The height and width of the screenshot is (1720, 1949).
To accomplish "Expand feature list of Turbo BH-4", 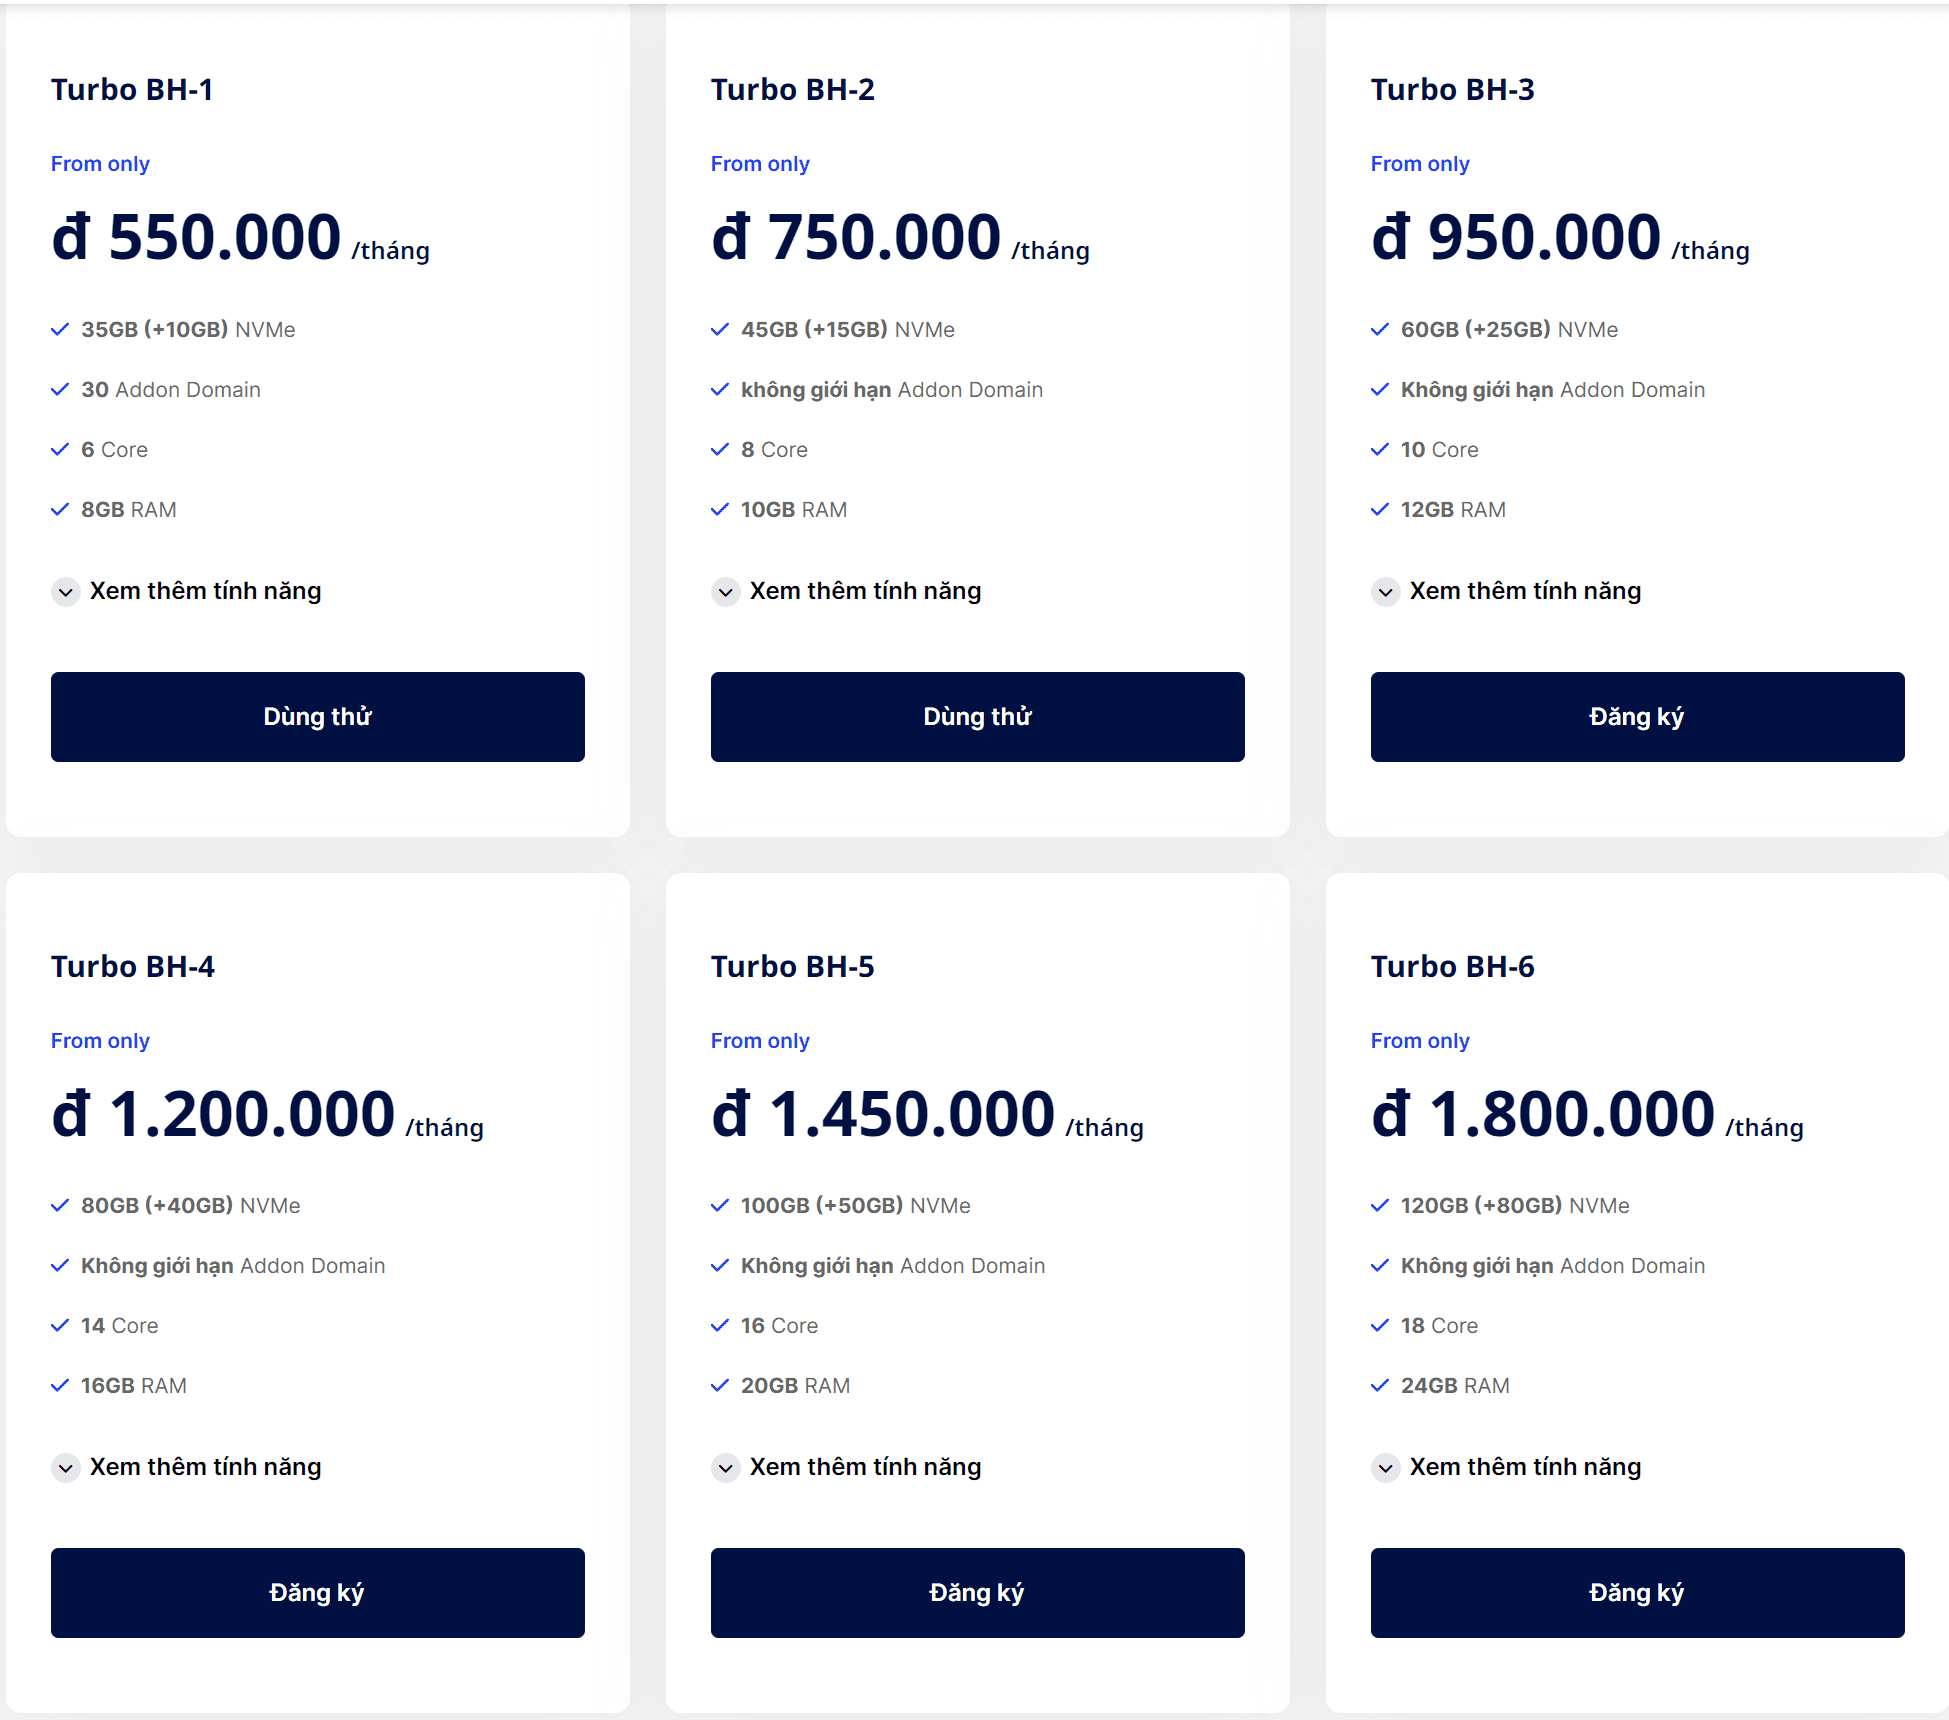I will point(66,1468).
